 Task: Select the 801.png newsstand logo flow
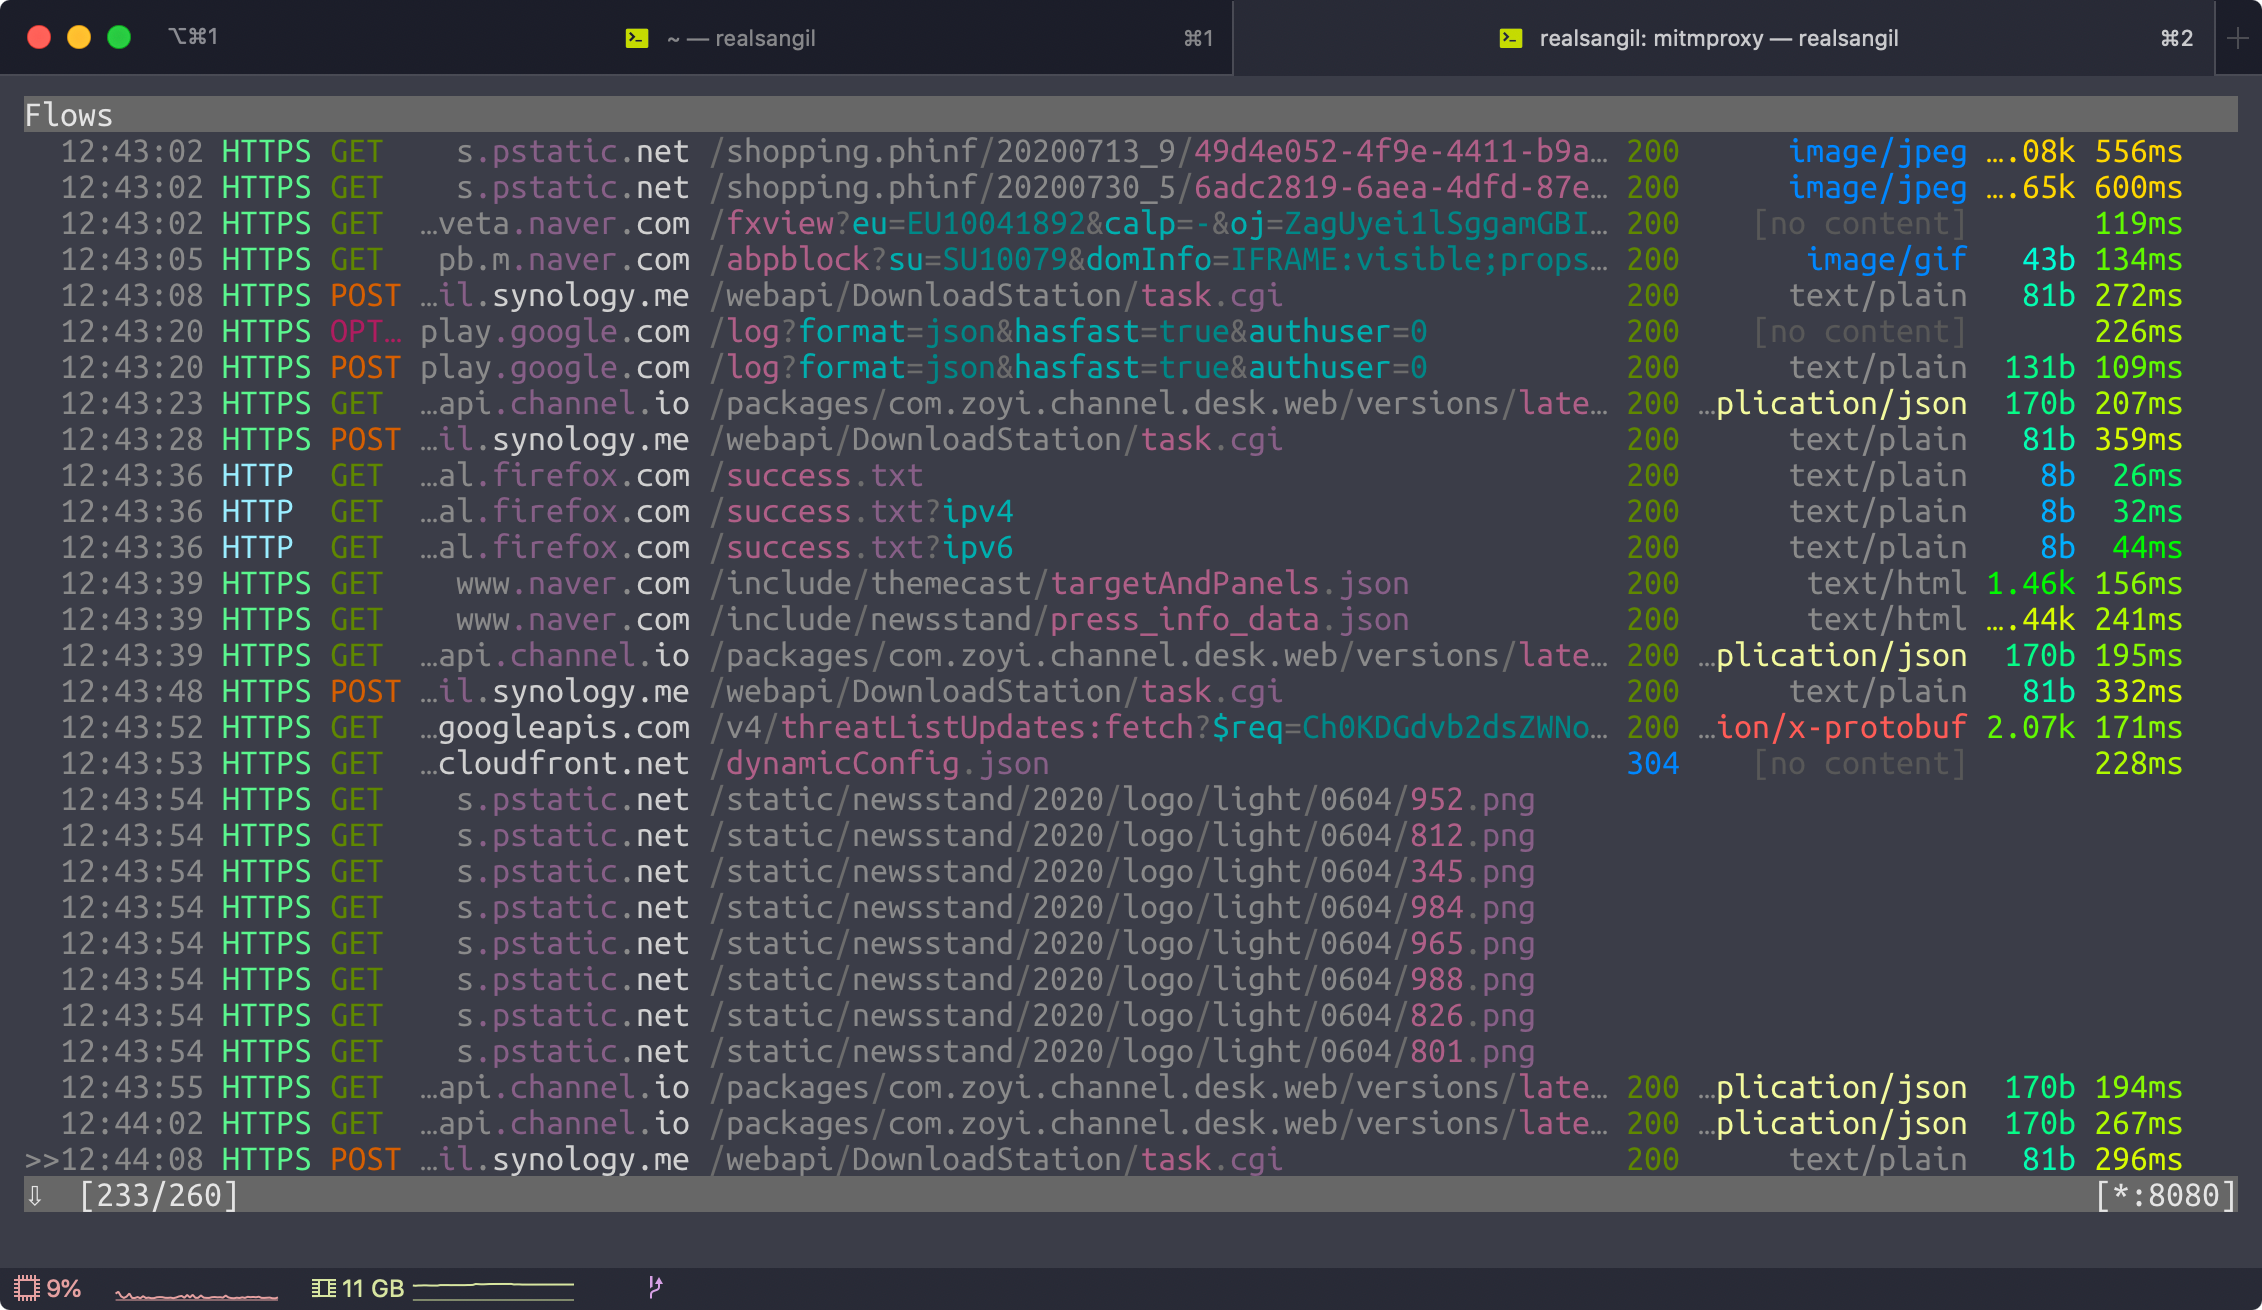coord(1130,1051)
